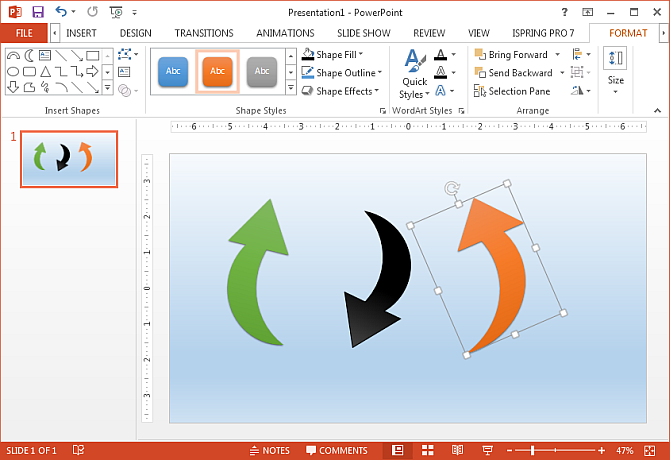
Task: Collapse the ribbon
Action: (x=657, y=111)
